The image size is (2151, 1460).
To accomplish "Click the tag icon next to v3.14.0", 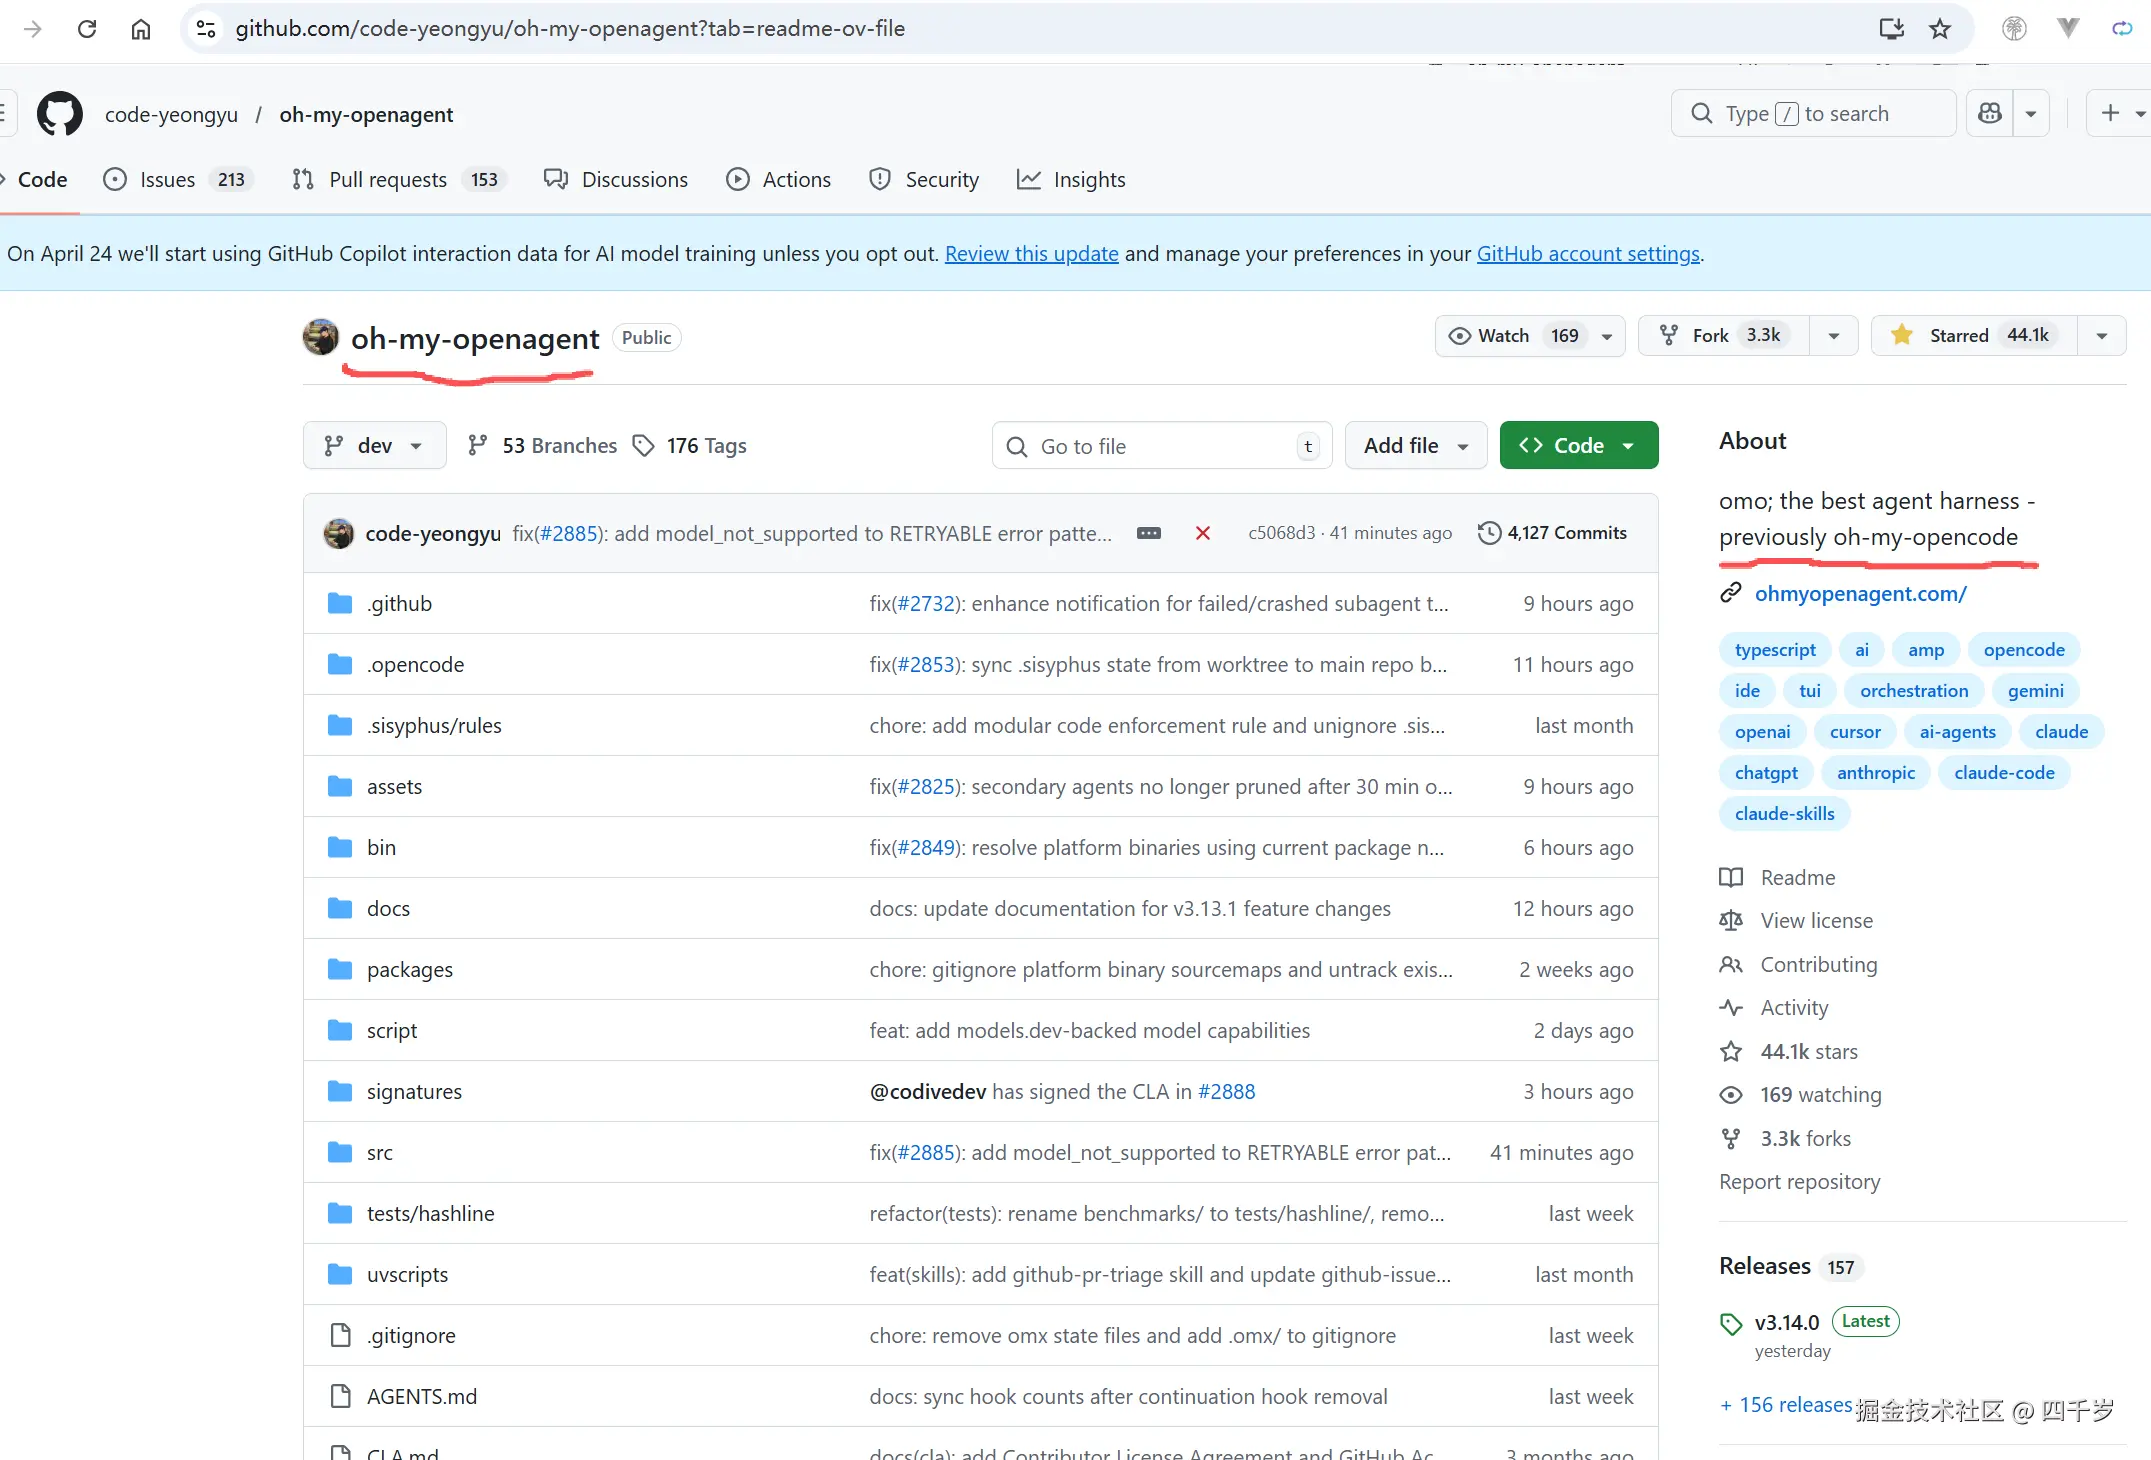I will (1732, 1323).
